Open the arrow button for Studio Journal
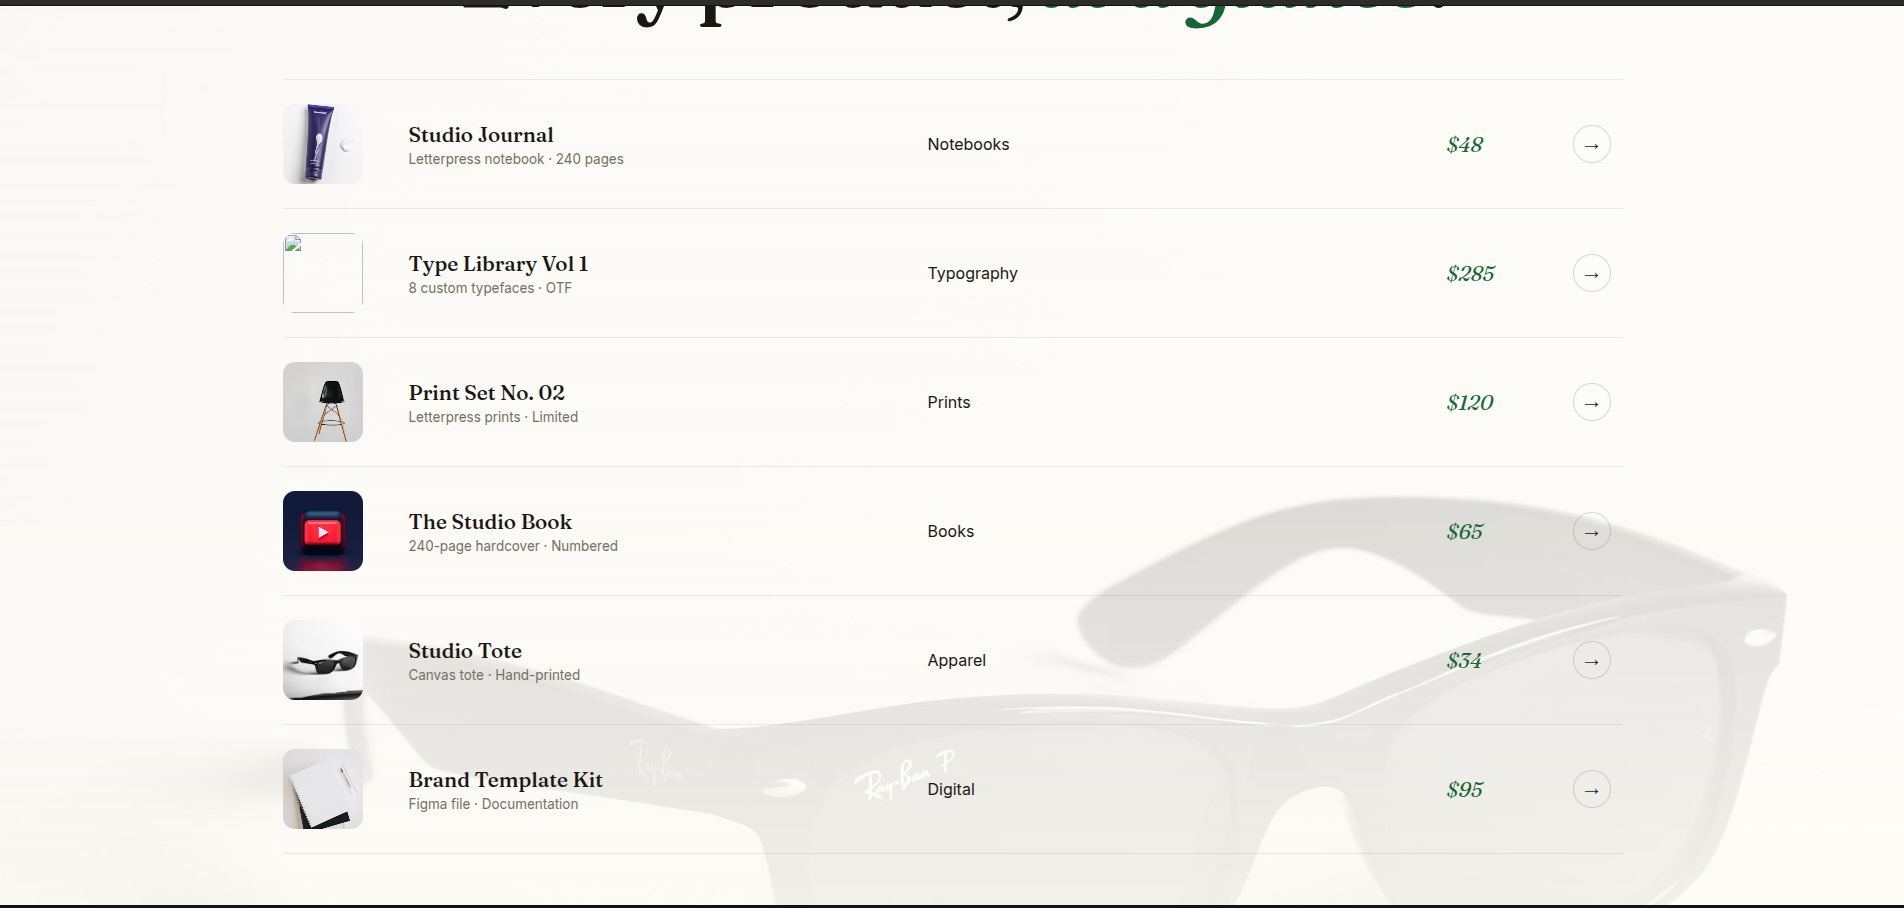Image resolution: width=1904 pixels, height=908 pixels. (x=1591, y=145)
